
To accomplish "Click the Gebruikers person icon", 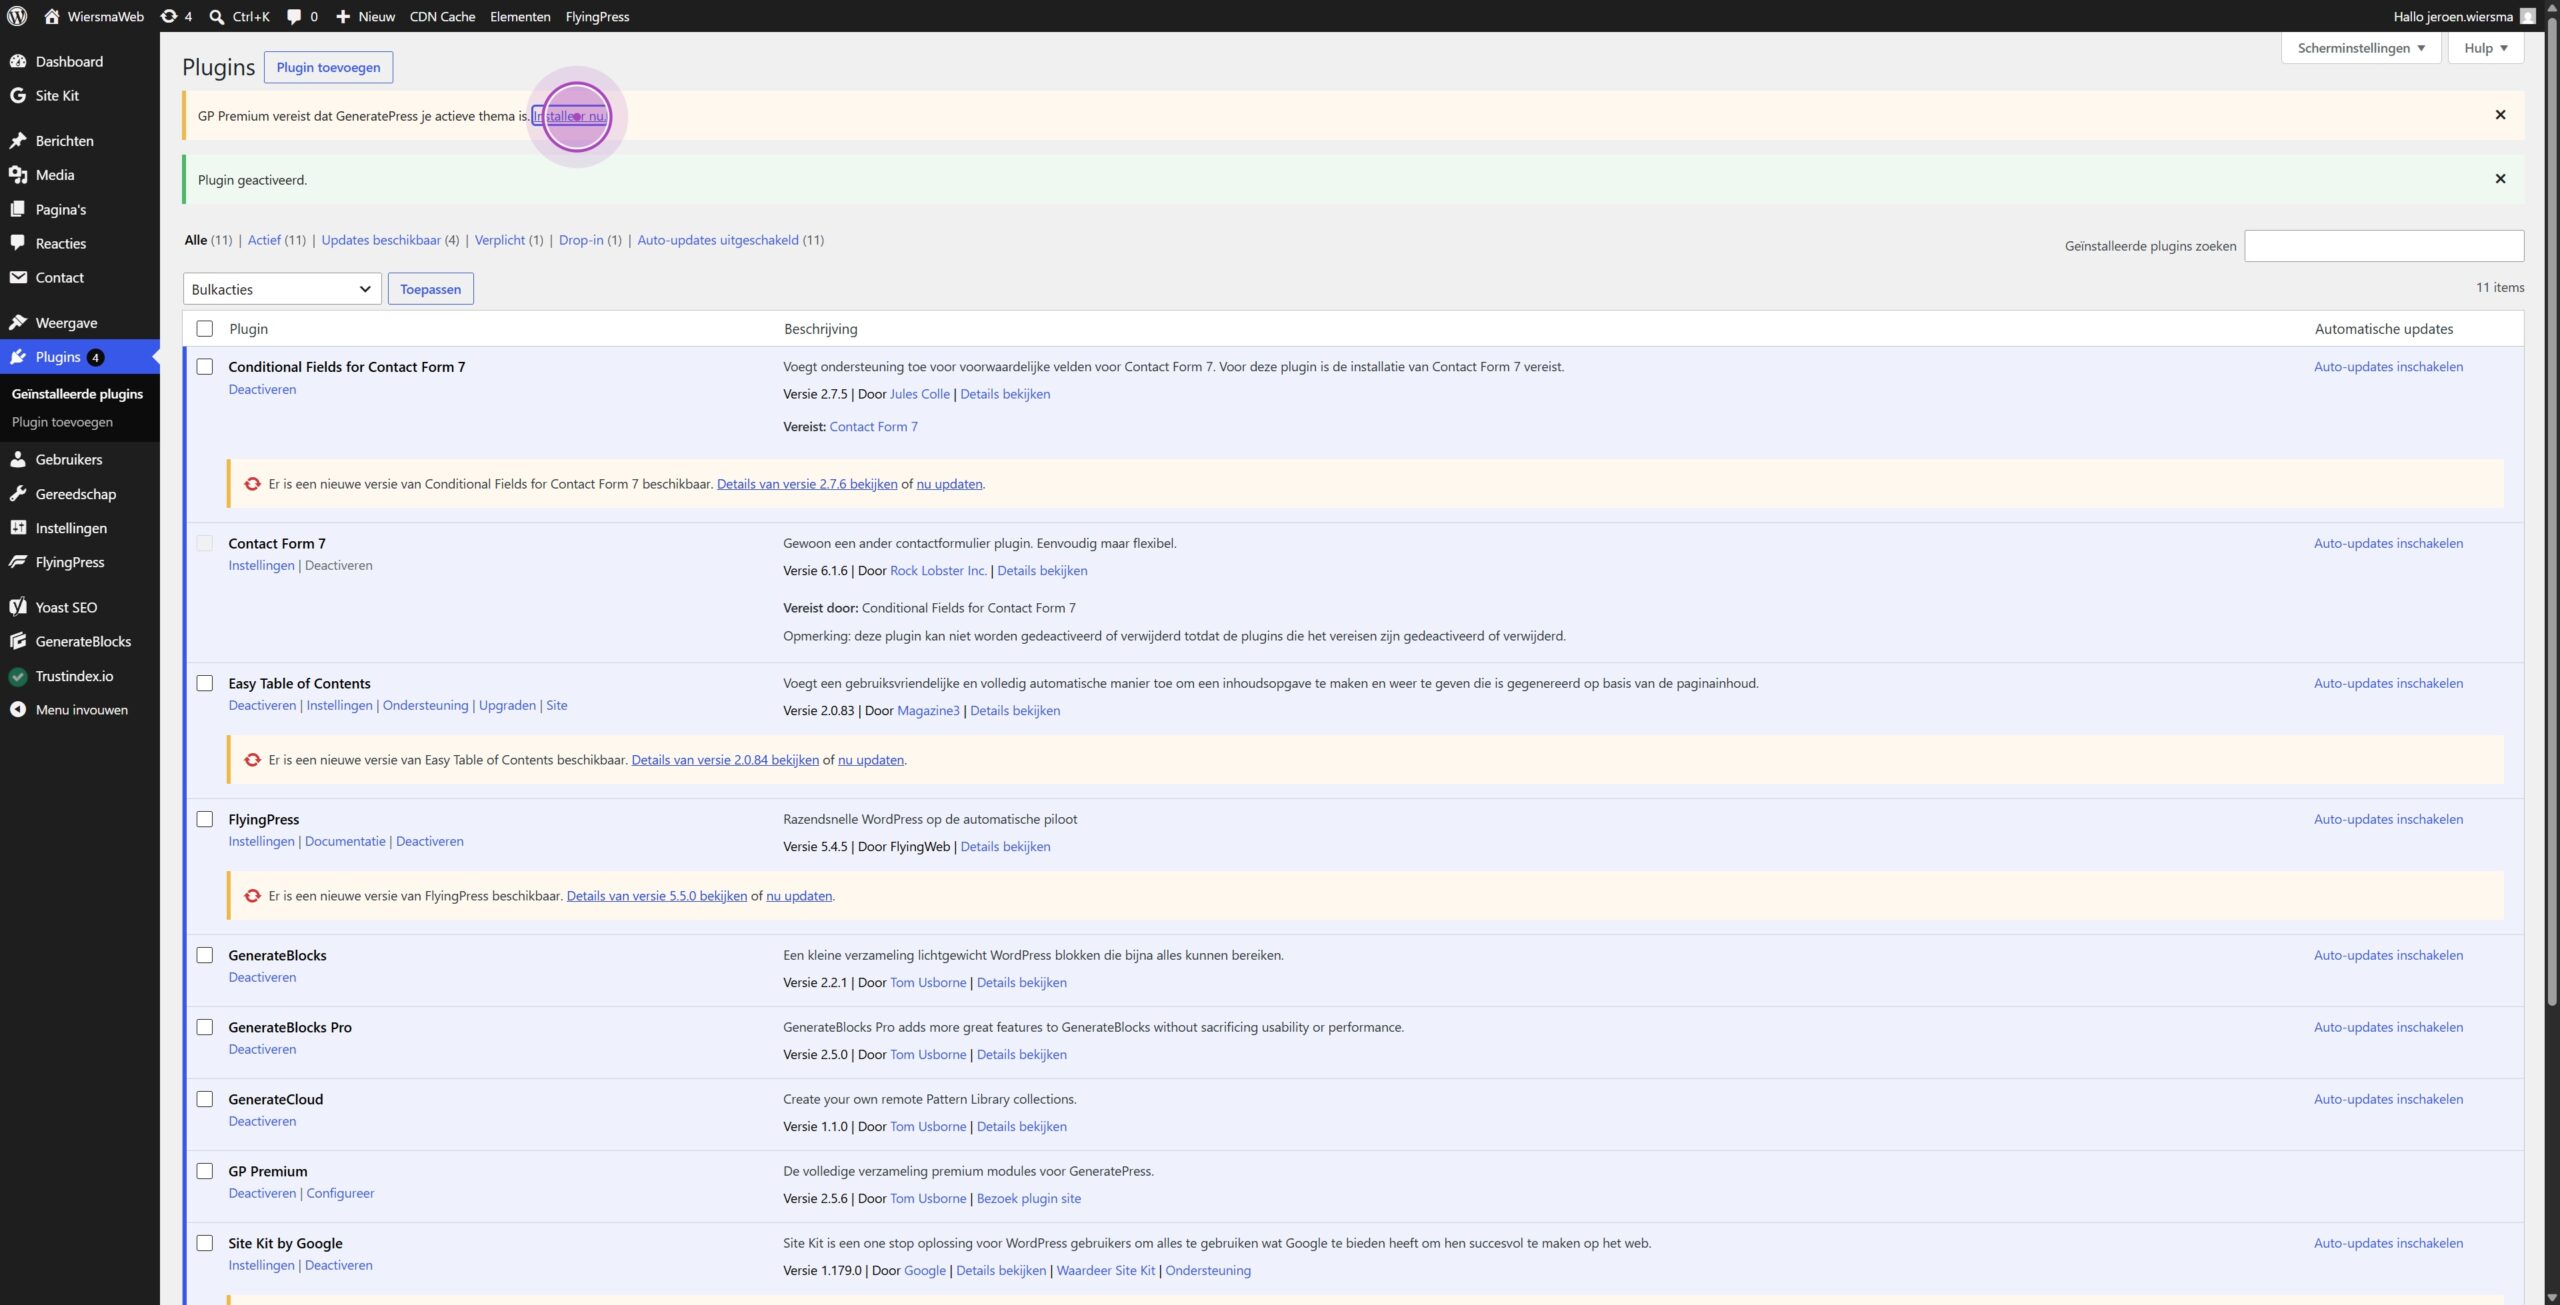I will (x=18, y=459).
